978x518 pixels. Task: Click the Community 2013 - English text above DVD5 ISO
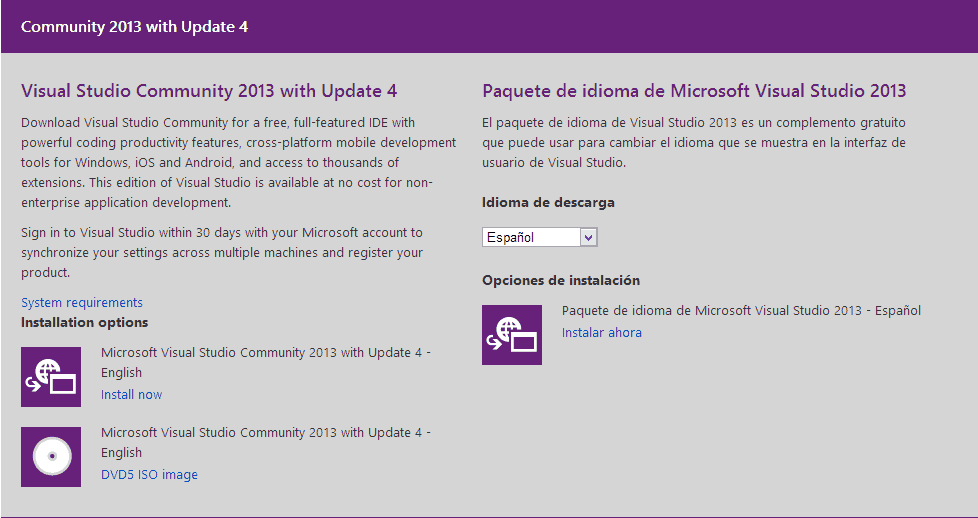point(266,442)
